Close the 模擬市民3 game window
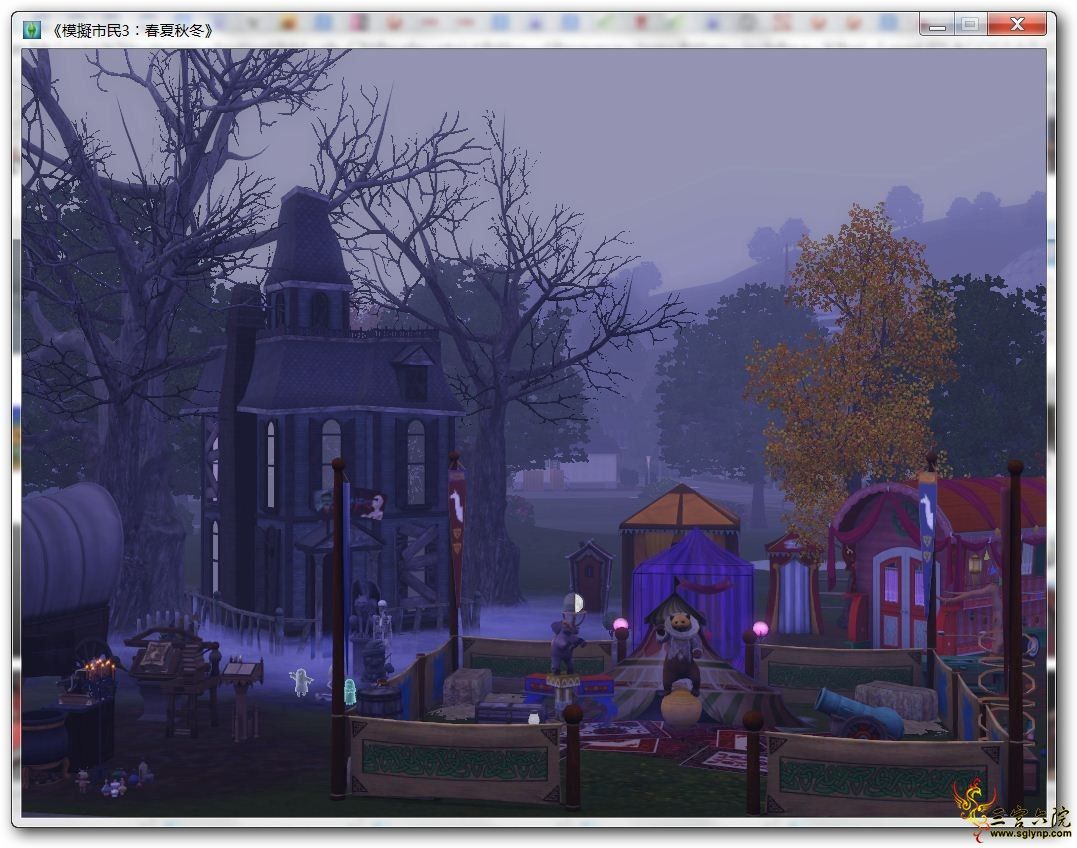Image resolution: width=1077 pixels, height=848 pixels. 1018,26
